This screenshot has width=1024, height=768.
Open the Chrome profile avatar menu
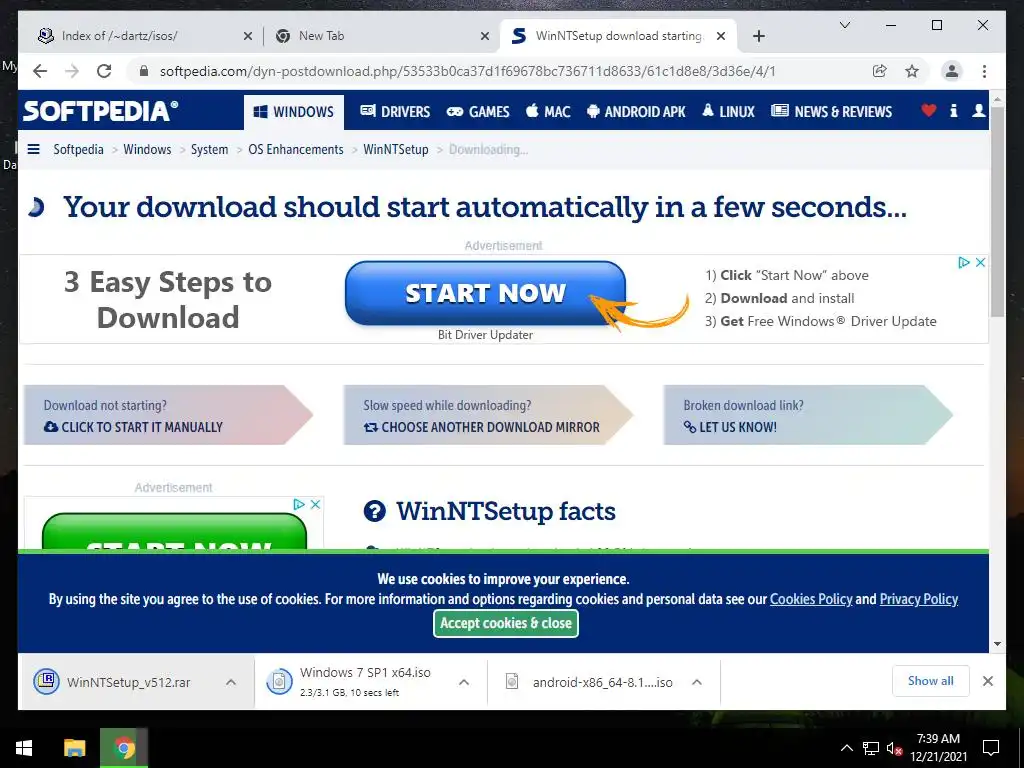(952, 71)
